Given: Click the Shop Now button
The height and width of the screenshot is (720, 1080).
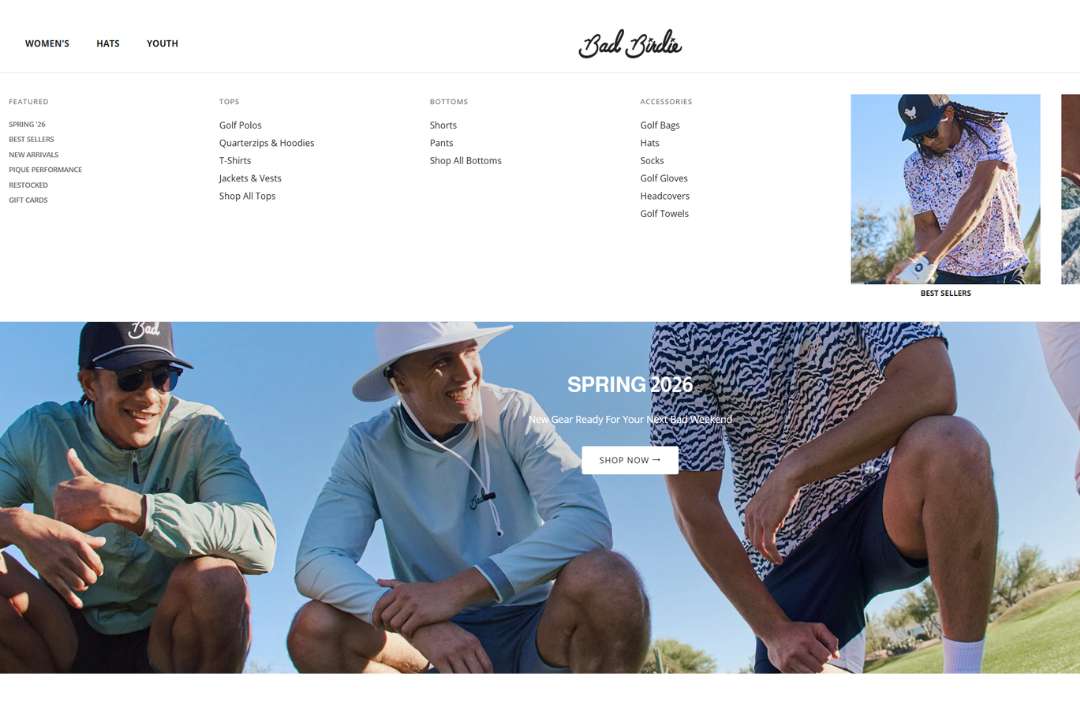Looking at the screenshot, I should 630,460.
